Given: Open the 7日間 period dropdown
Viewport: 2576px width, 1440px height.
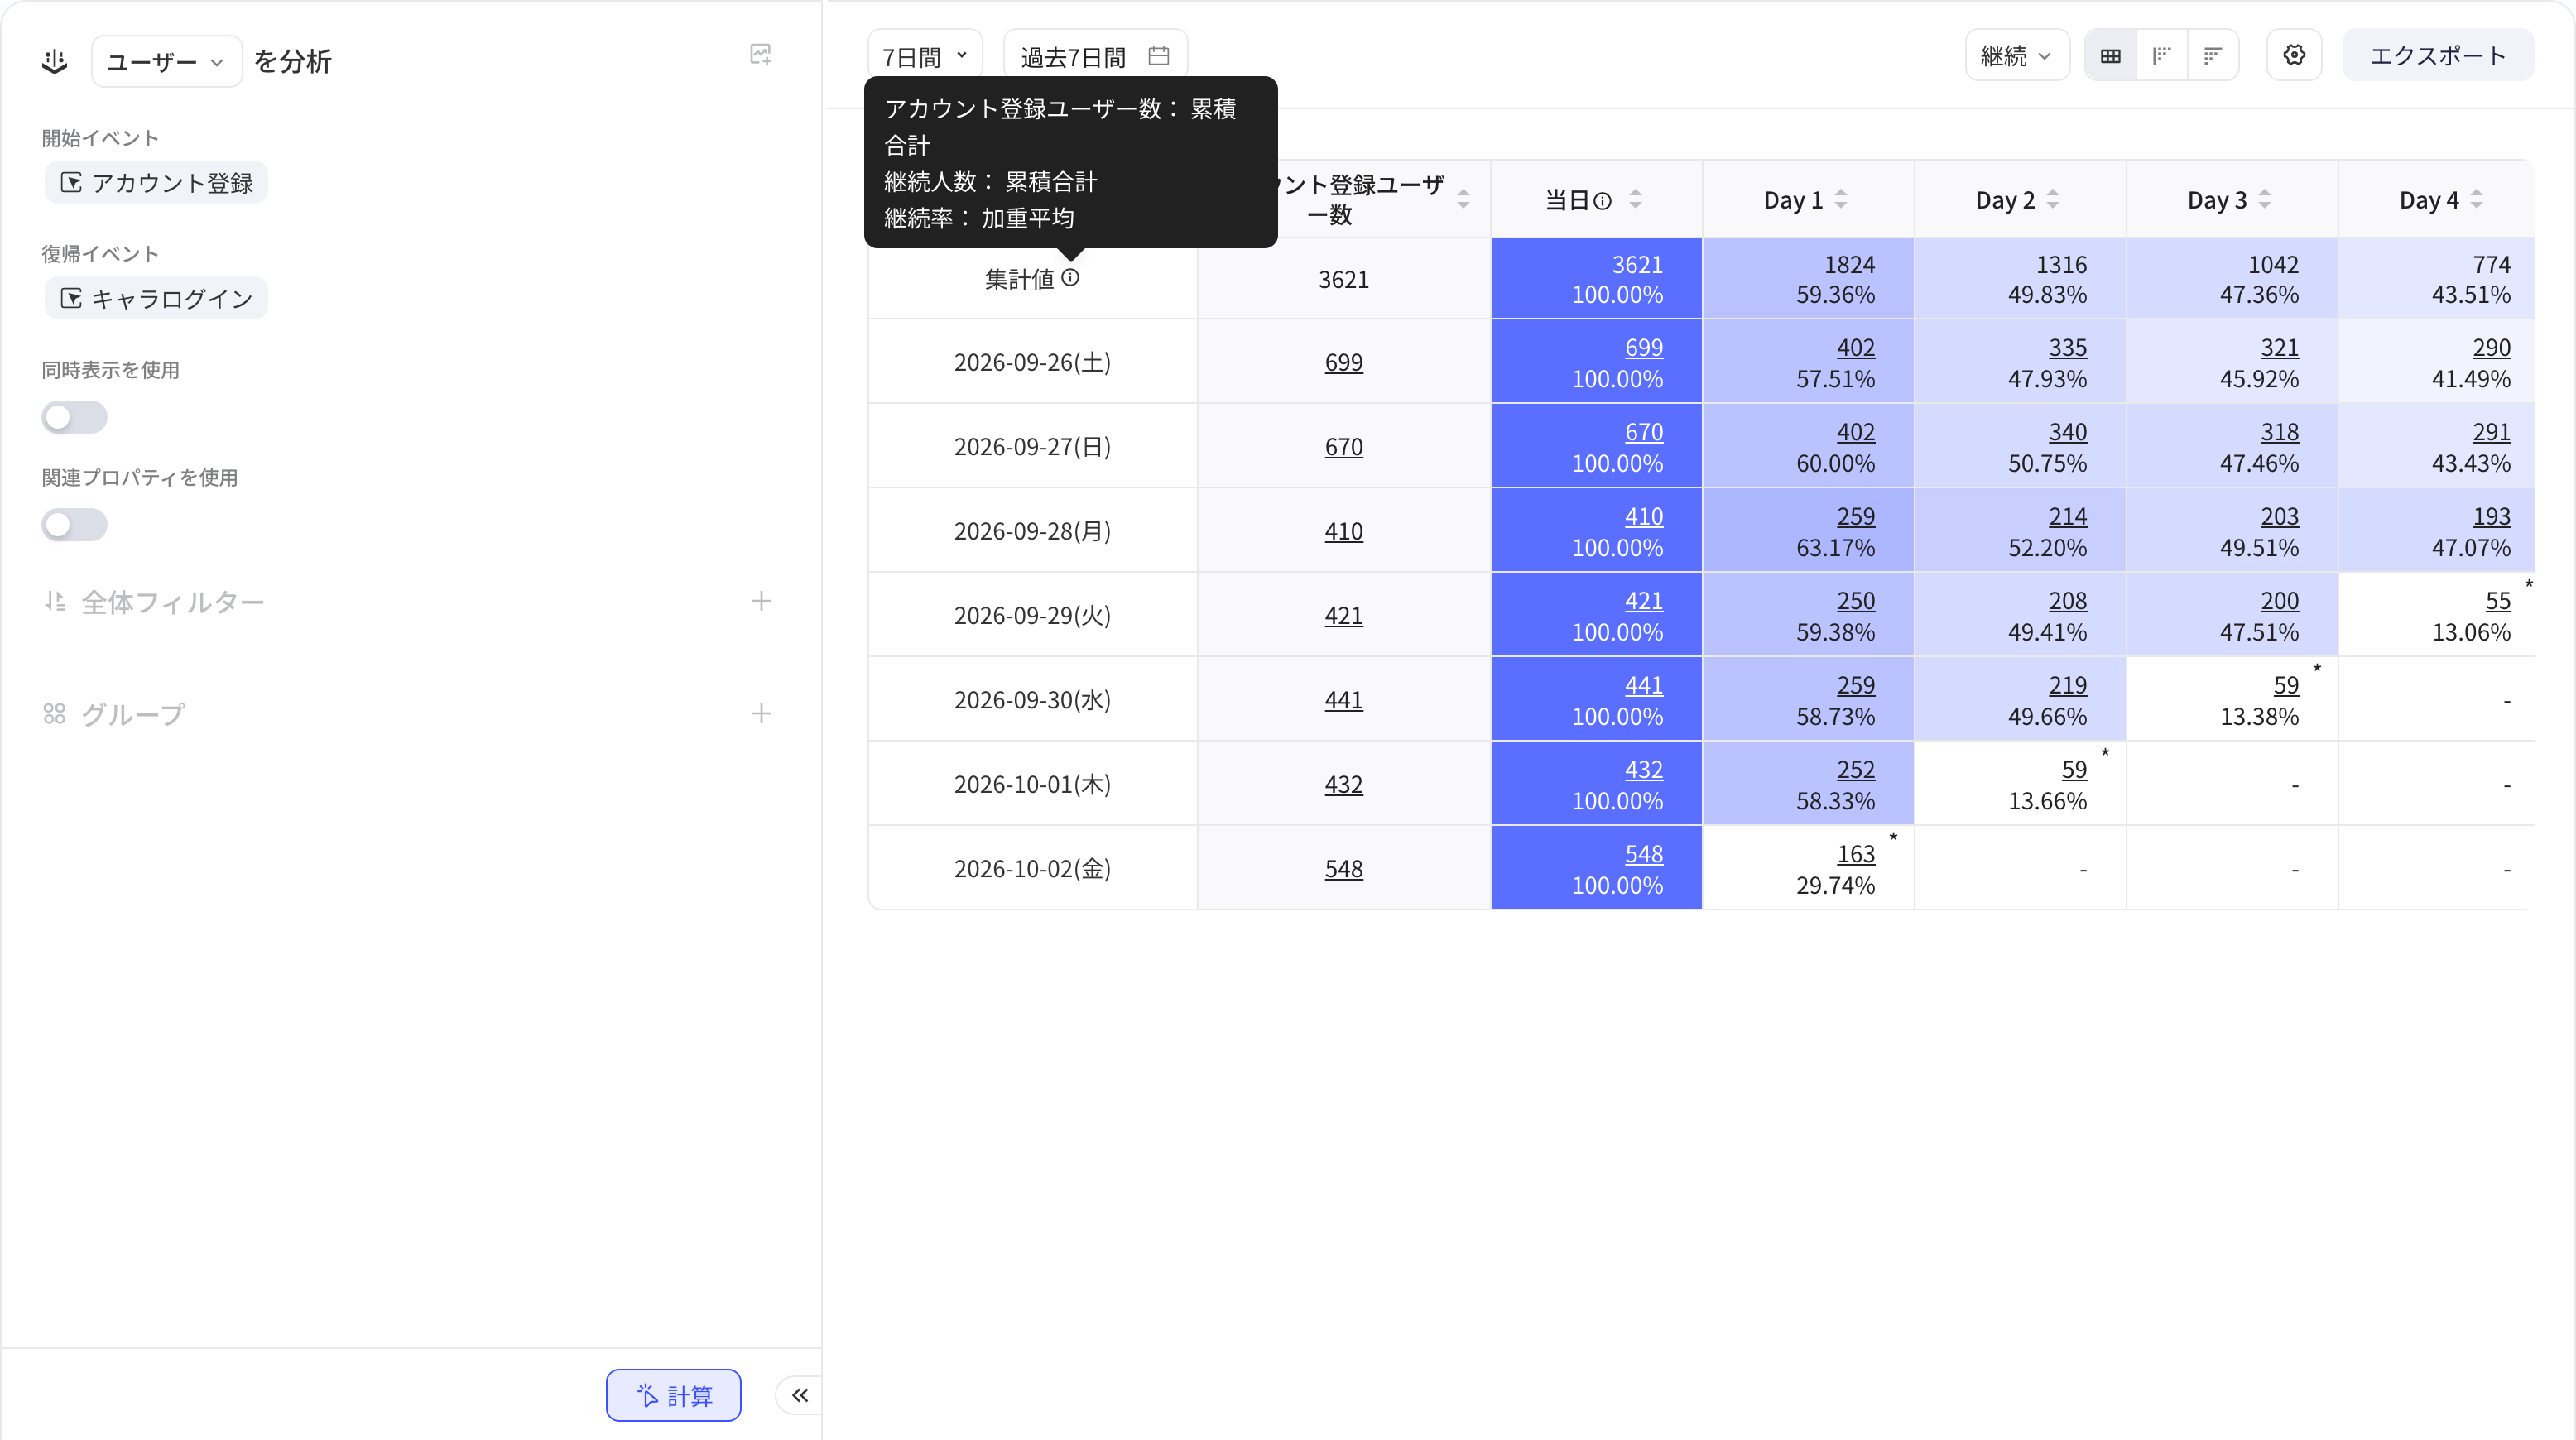Looking at the screenshot, I should pyautogui.click(x=925, y=56).
